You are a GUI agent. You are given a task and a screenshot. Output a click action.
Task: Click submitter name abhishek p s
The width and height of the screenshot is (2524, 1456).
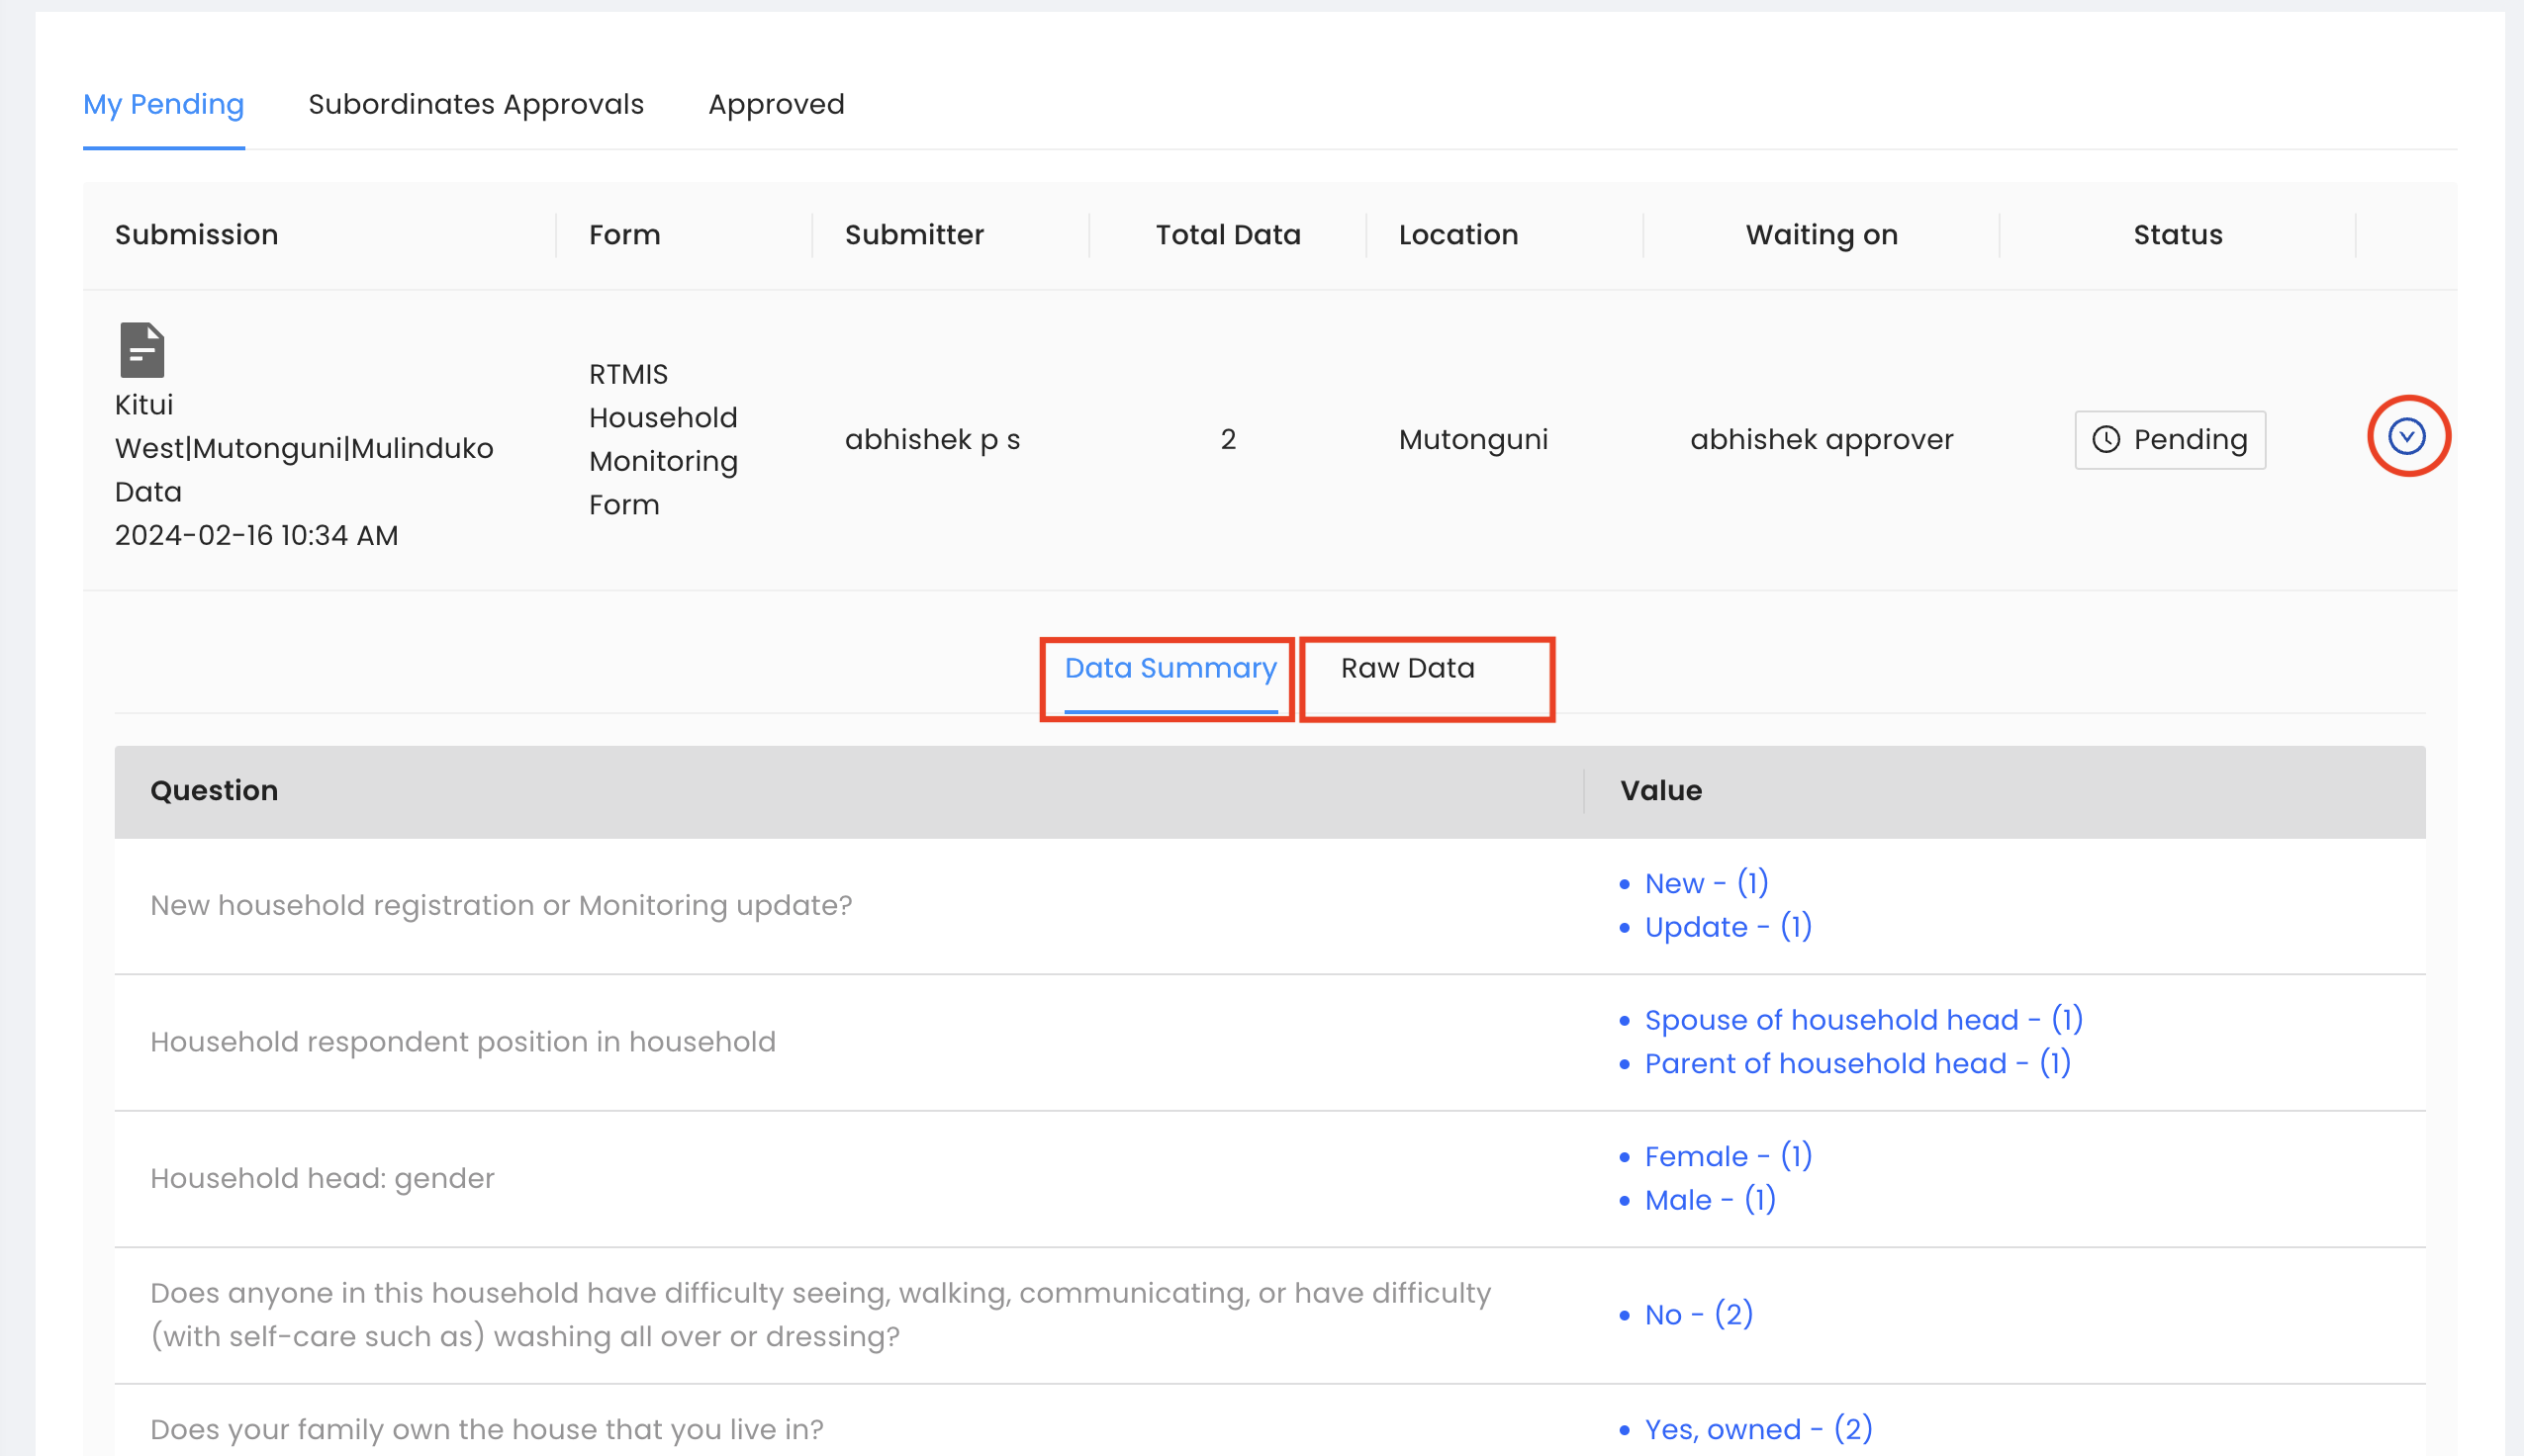(x=932, y=440)
